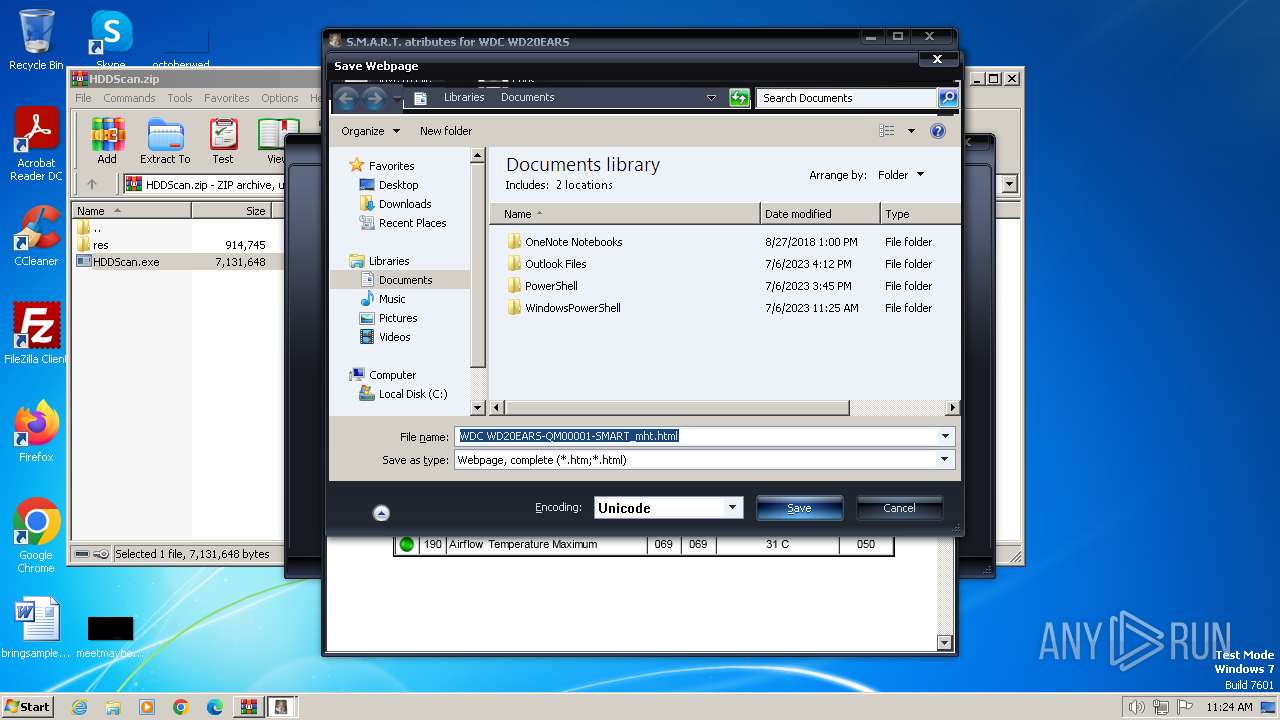The image size is (1280, 720).
Task: Select Local Disk (C:) in sidebar
Action: 403,394
